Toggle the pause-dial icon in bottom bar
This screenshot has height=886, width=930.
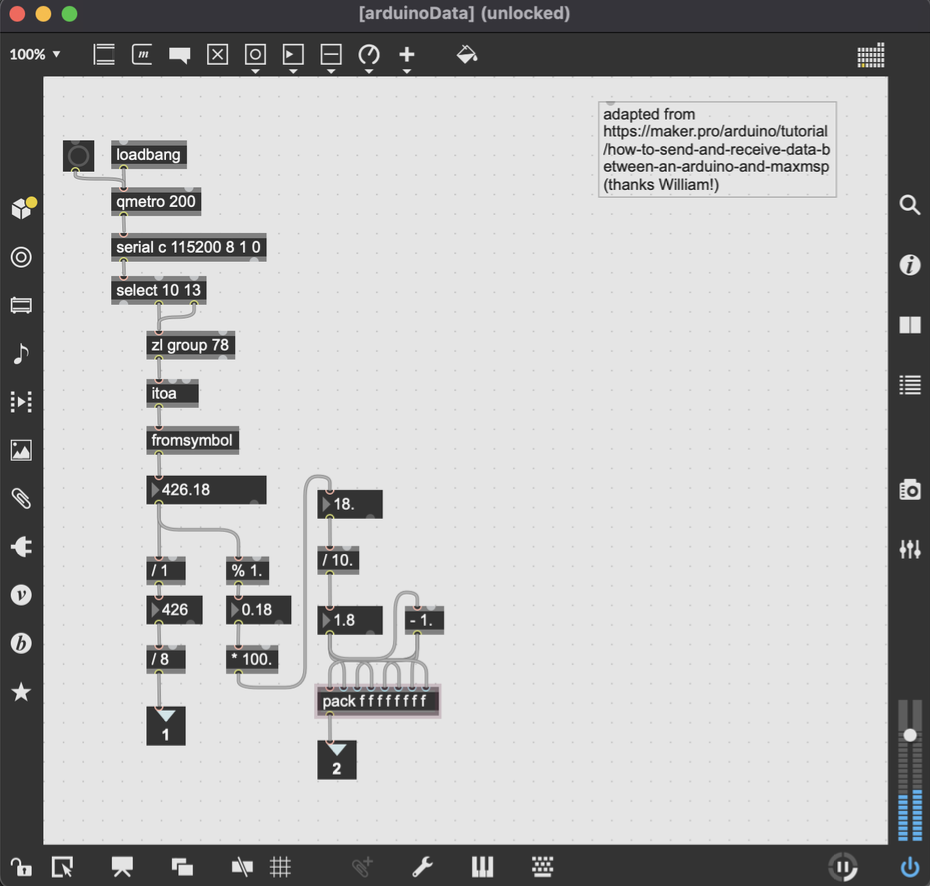point(843,868)
